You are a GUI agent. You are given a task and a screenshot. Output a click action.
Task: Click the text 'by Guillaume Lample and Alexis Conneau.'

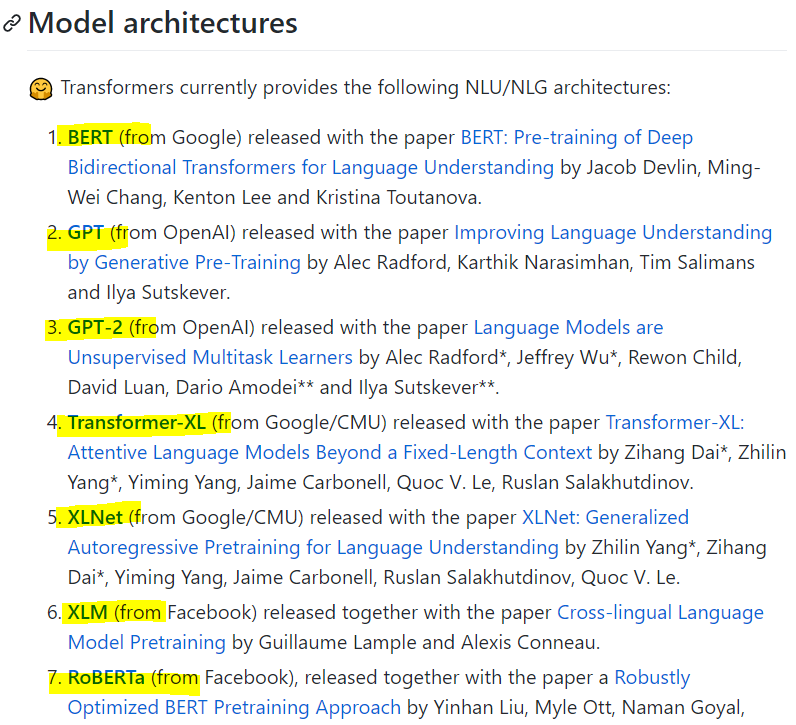[x=416, y=642]
